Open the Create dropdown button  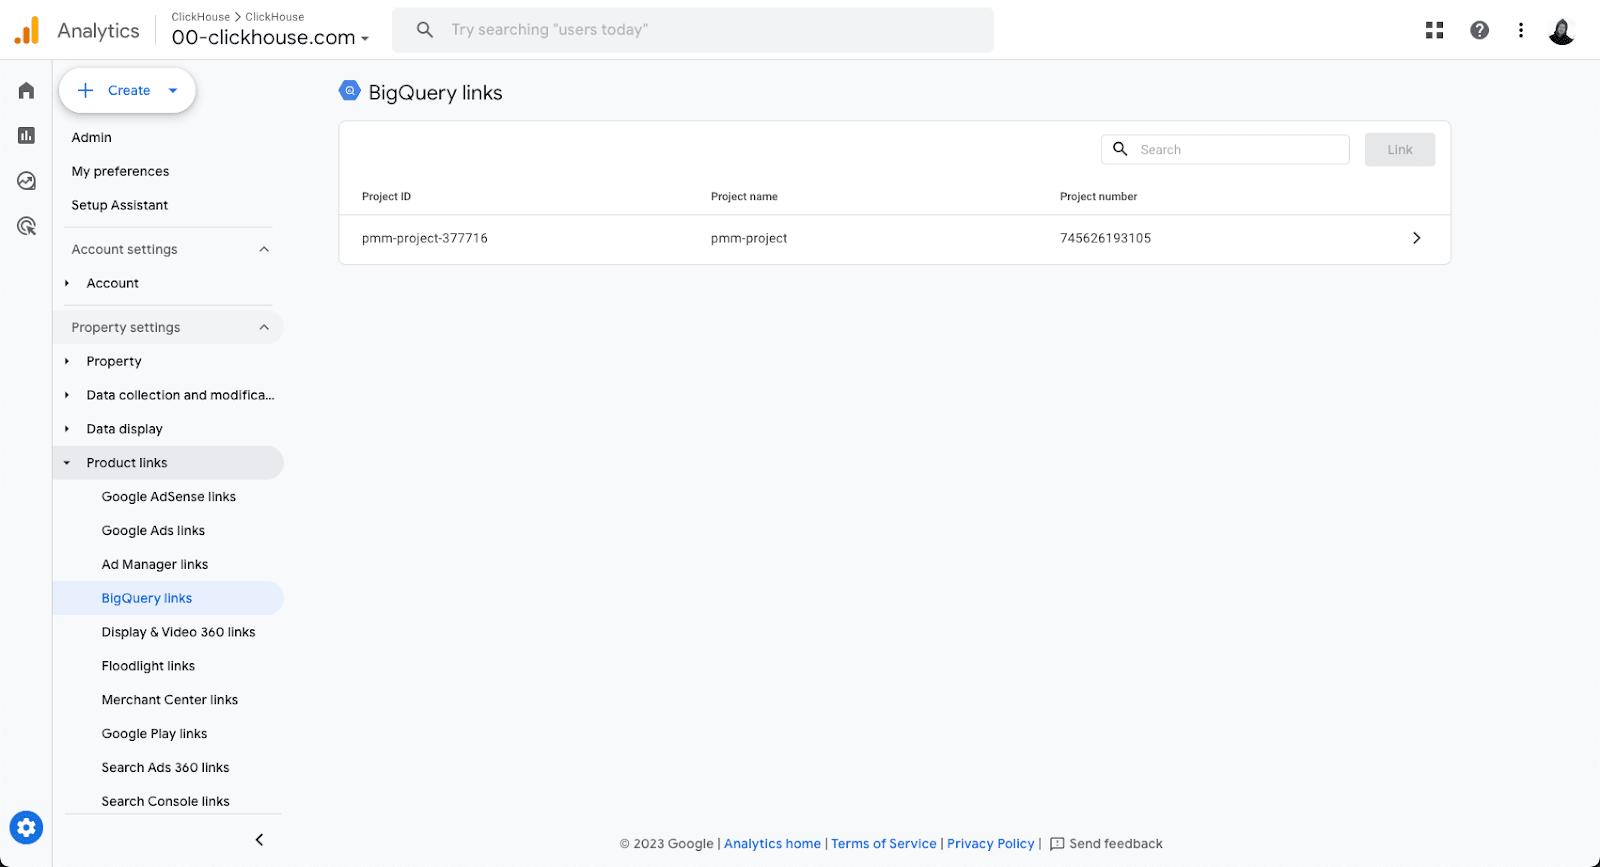(127, 91)
